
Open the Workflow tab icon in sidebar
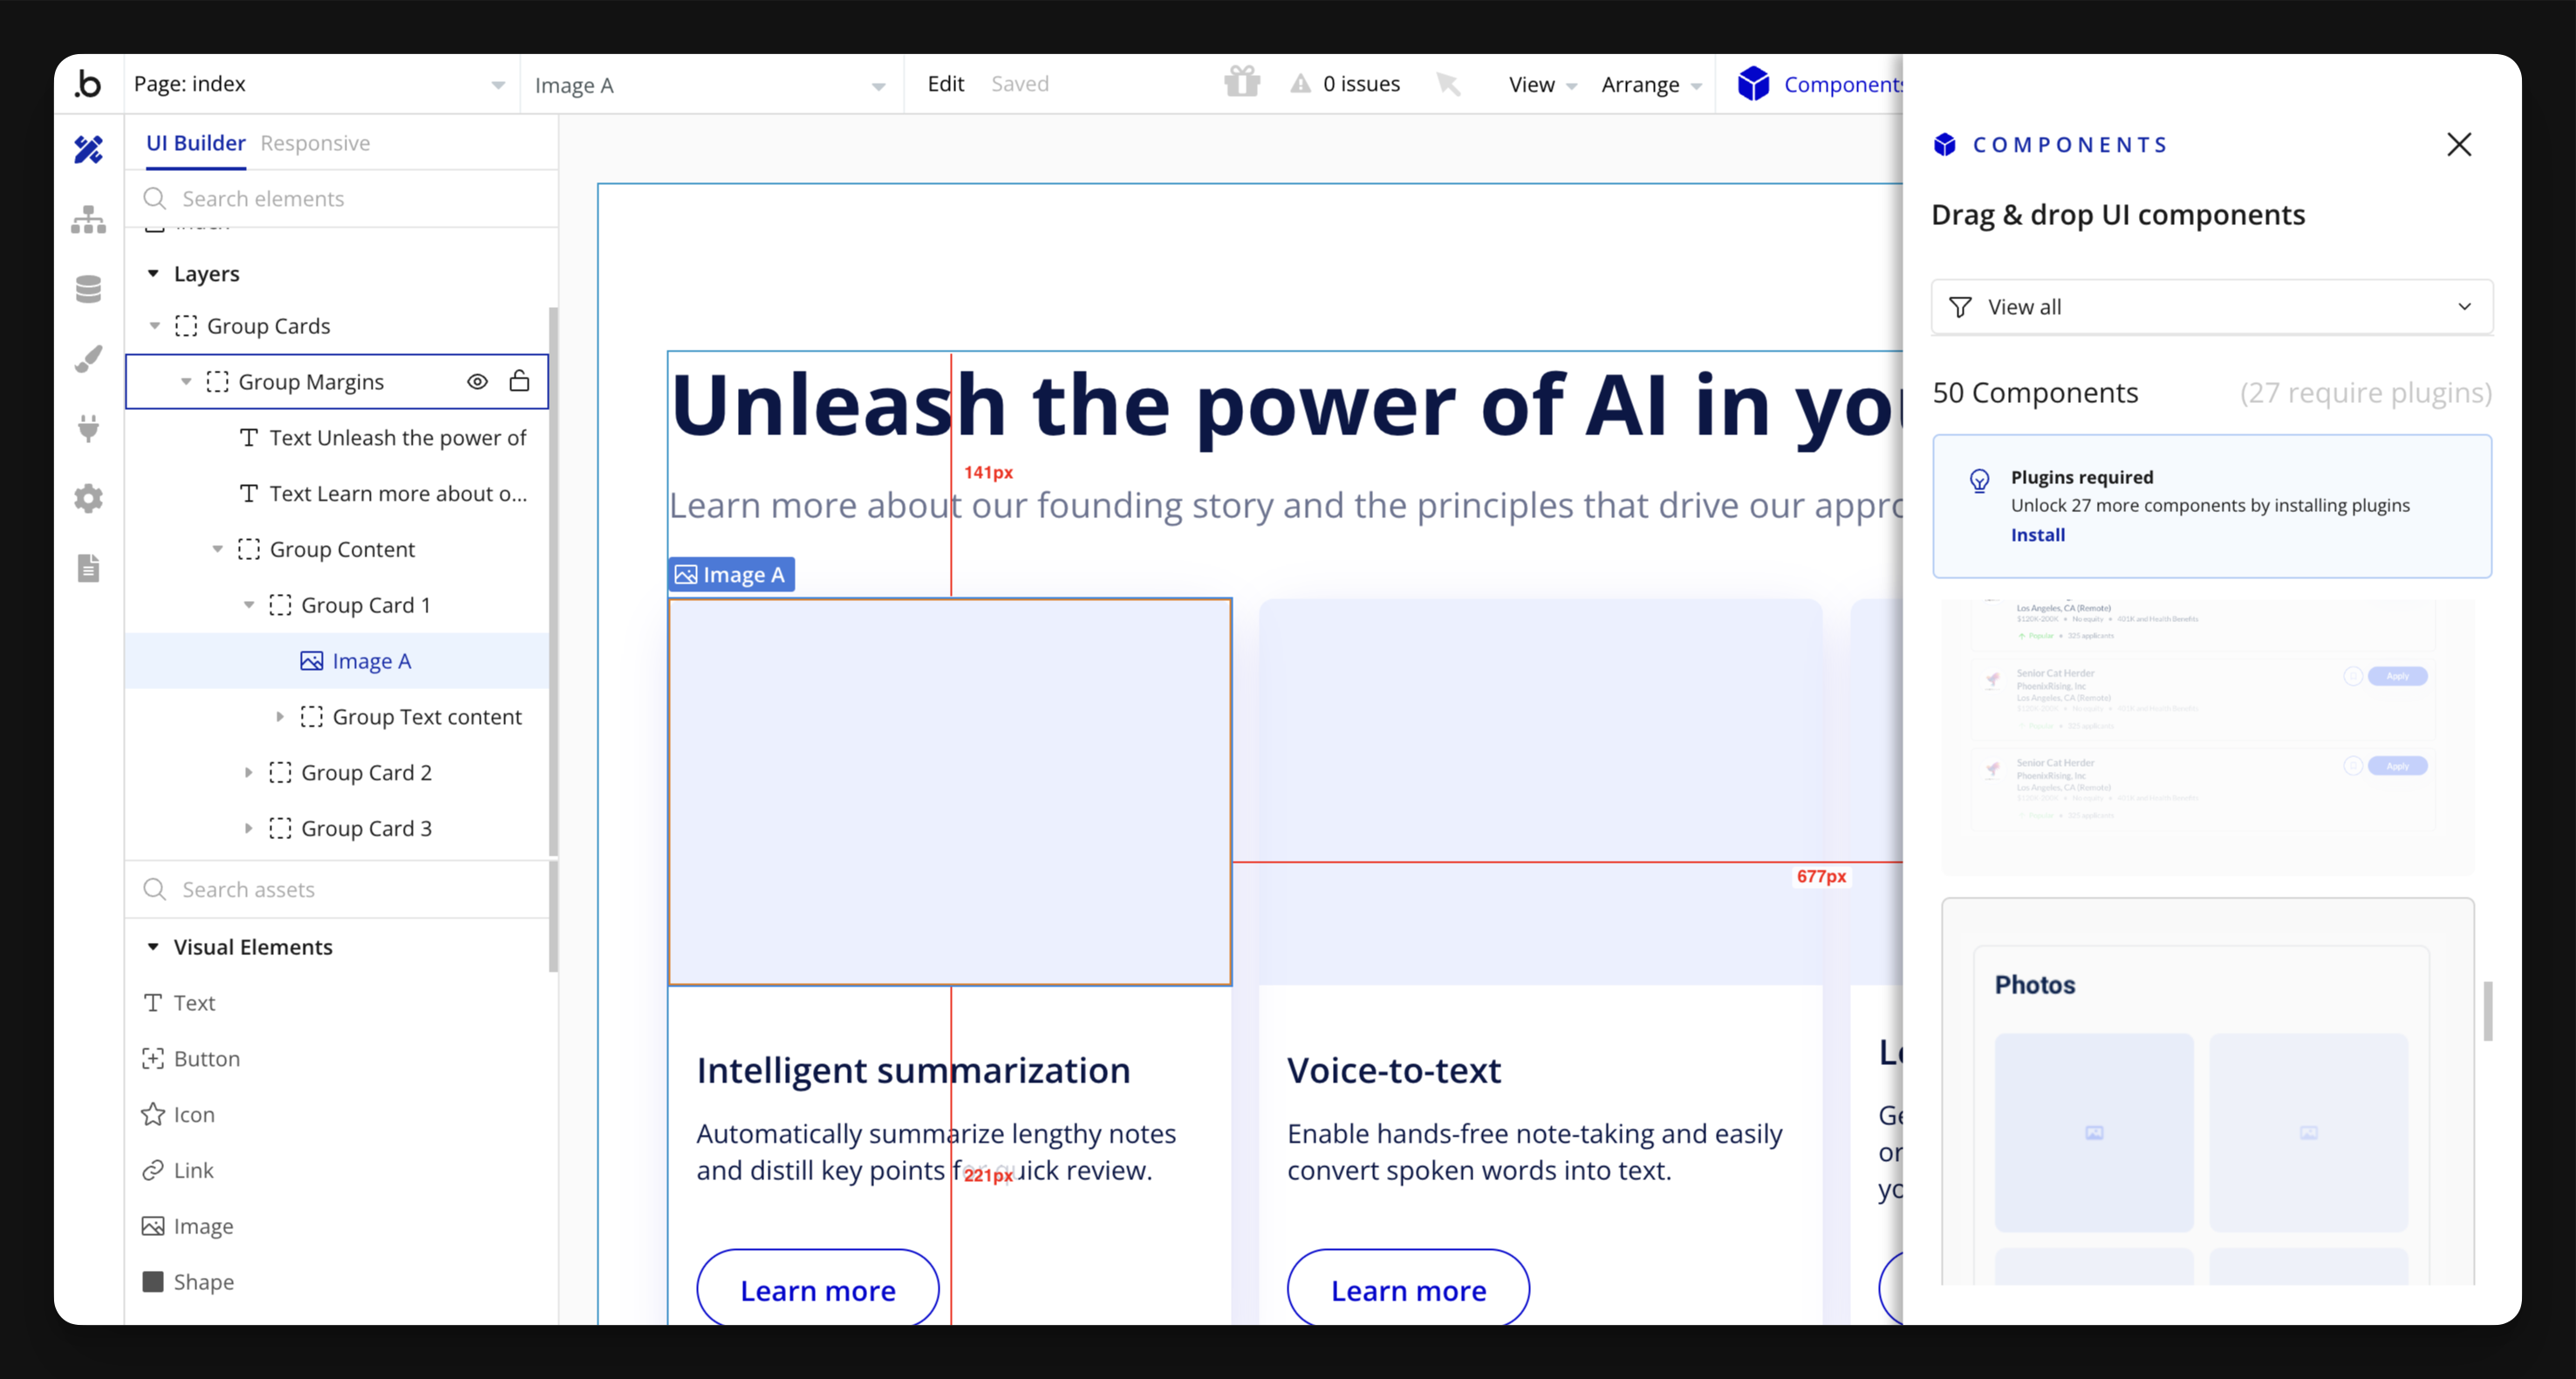point(88,219)
